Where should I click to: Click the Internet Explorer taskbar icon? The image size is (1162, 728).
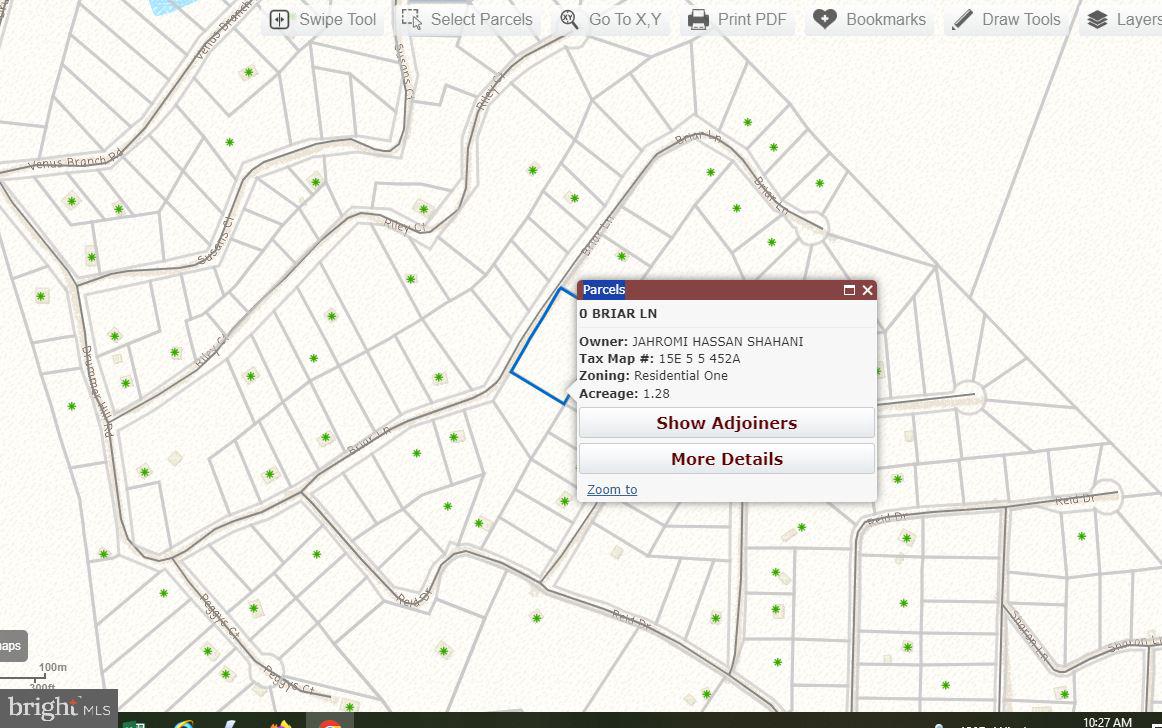tap(184, 722)
